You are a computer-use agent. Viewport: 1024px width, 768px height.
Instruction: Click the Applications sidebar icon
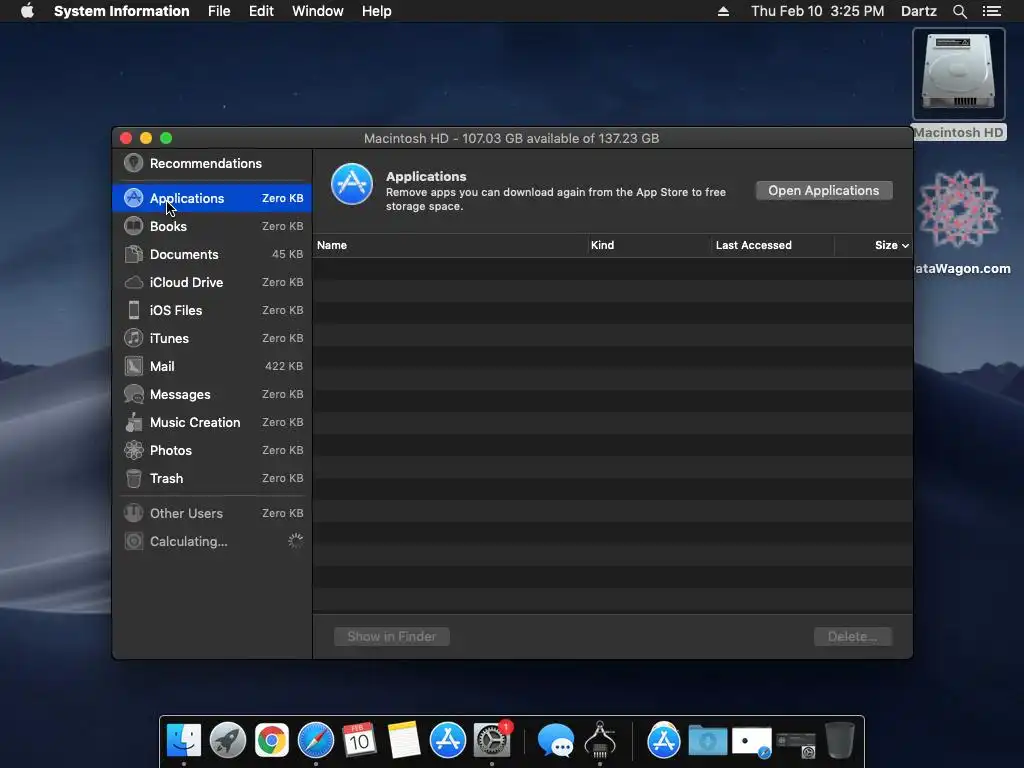tap(133, 198)
